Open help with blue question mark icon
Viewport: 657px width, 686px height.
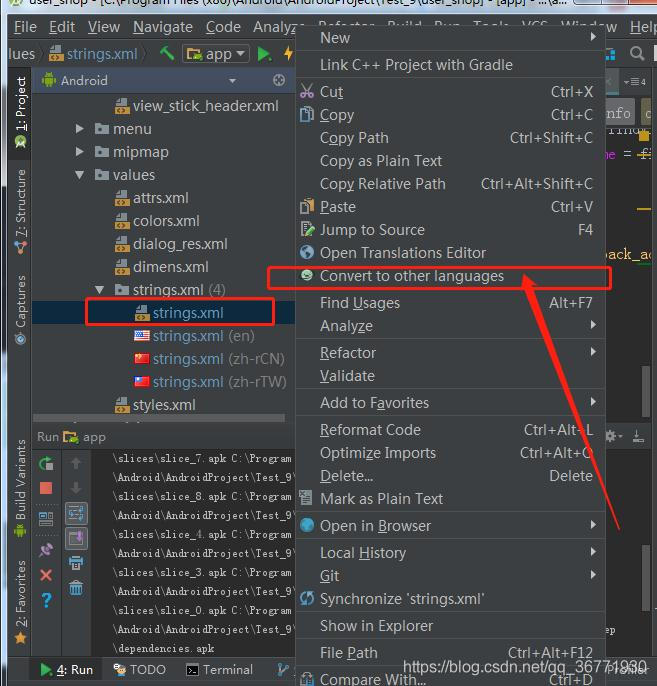(46, 600)
